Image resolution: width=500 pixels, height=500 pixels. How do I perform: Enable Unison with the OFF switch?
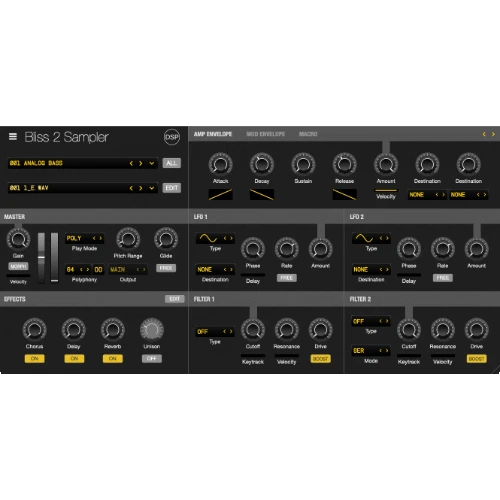[x=152, y=359]
